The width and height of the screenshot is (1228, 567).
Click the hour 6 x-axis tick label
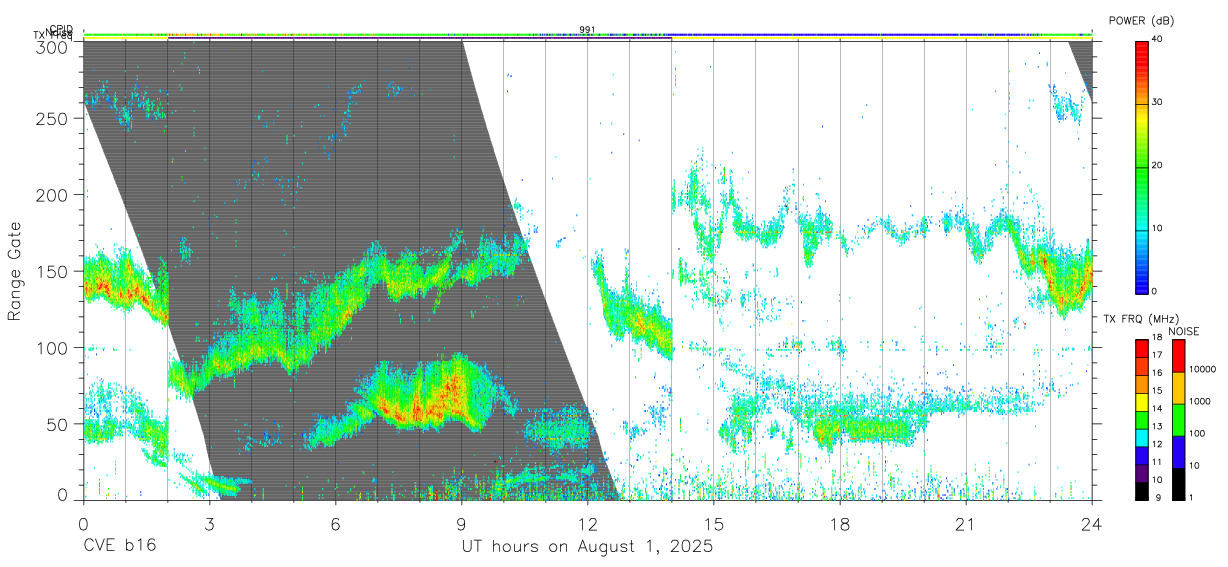335,524
